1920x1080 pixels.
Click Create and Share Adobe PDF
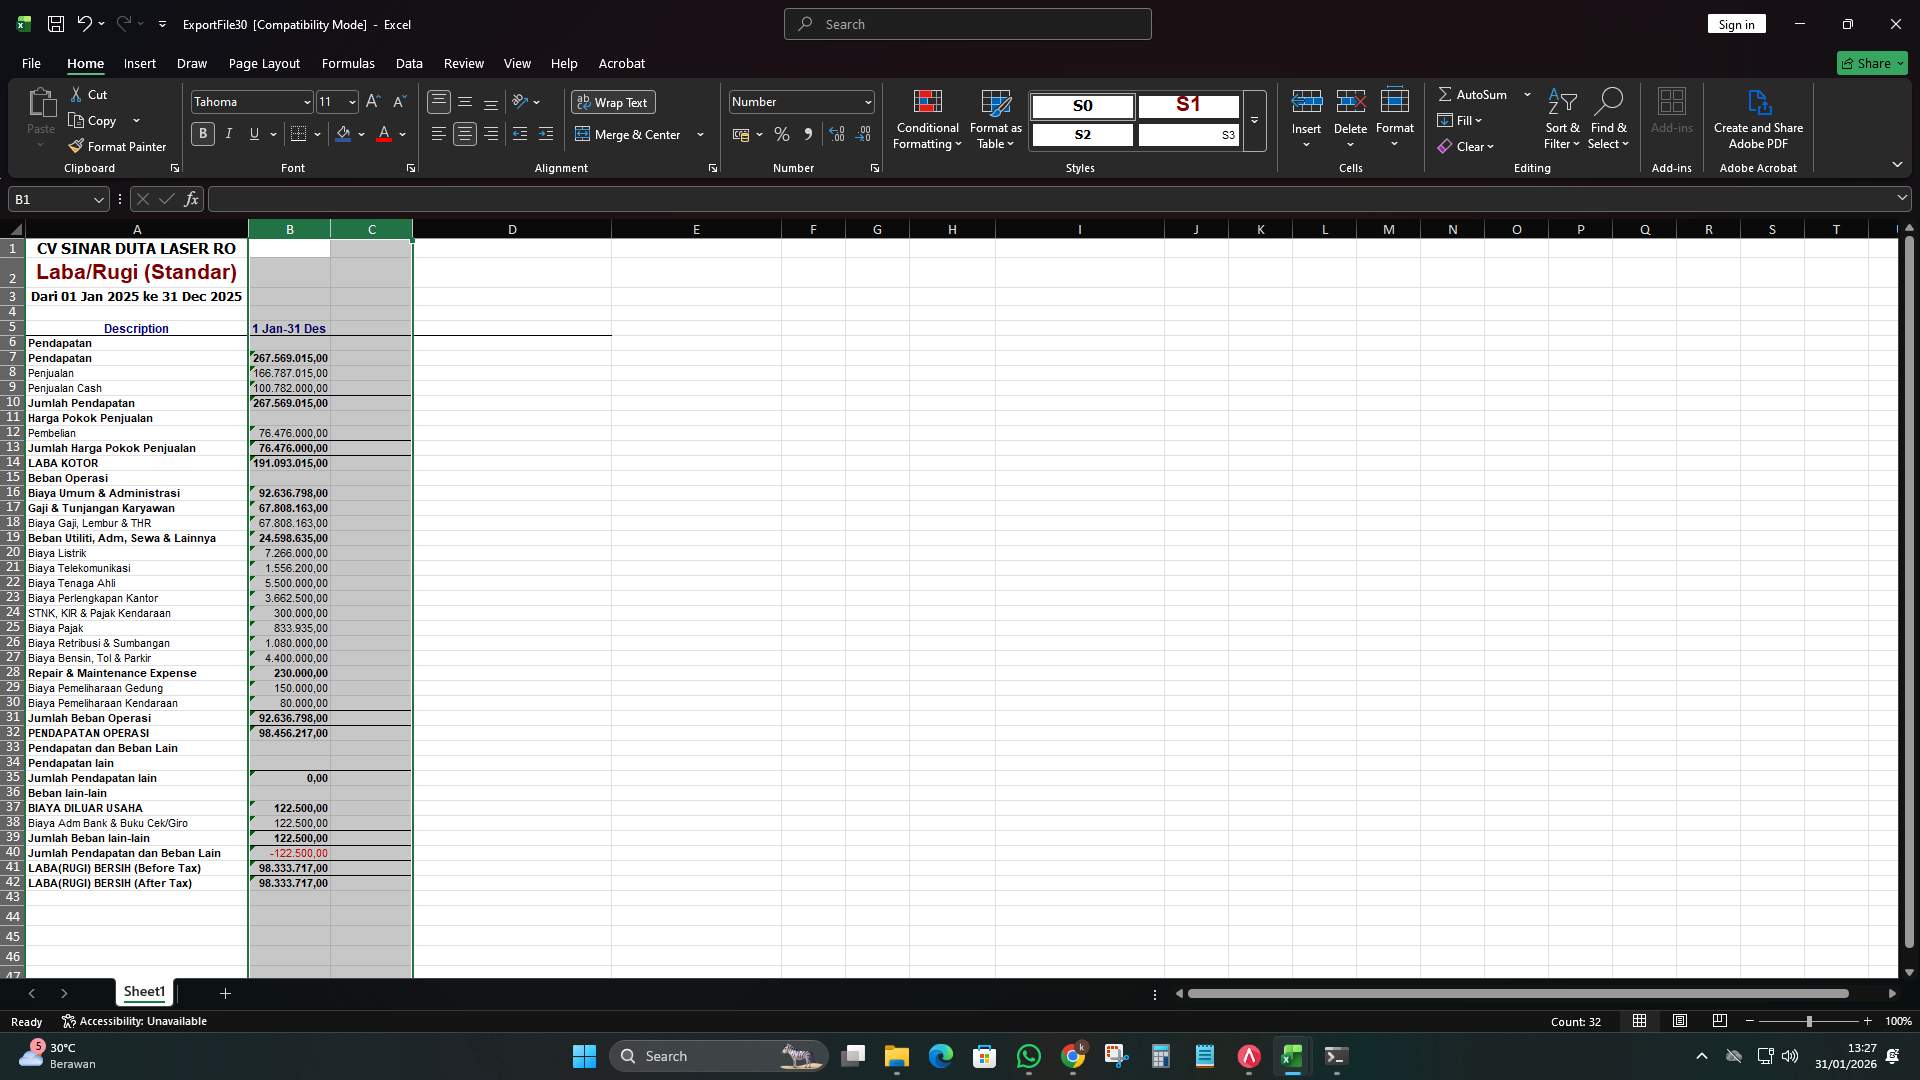[1758, 118]
